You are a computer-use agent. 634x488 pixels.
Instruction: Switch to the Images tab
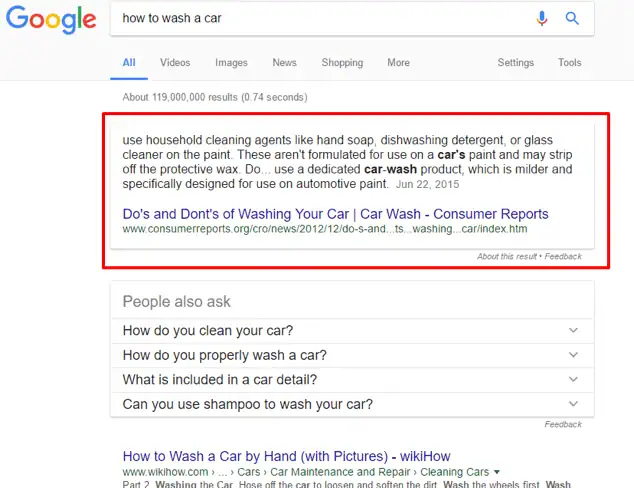[231, 63]
